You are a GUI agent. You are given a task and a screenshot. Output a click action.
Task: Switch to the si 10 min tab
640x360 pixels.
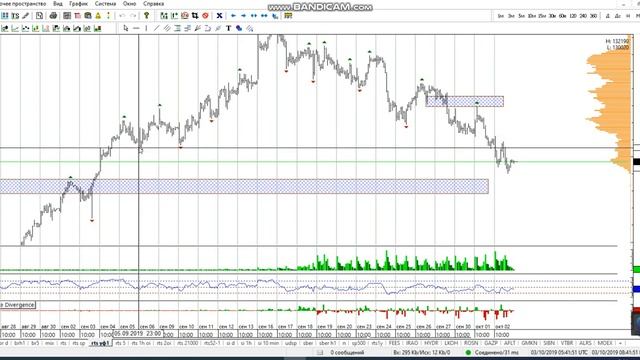coord(269,343)
